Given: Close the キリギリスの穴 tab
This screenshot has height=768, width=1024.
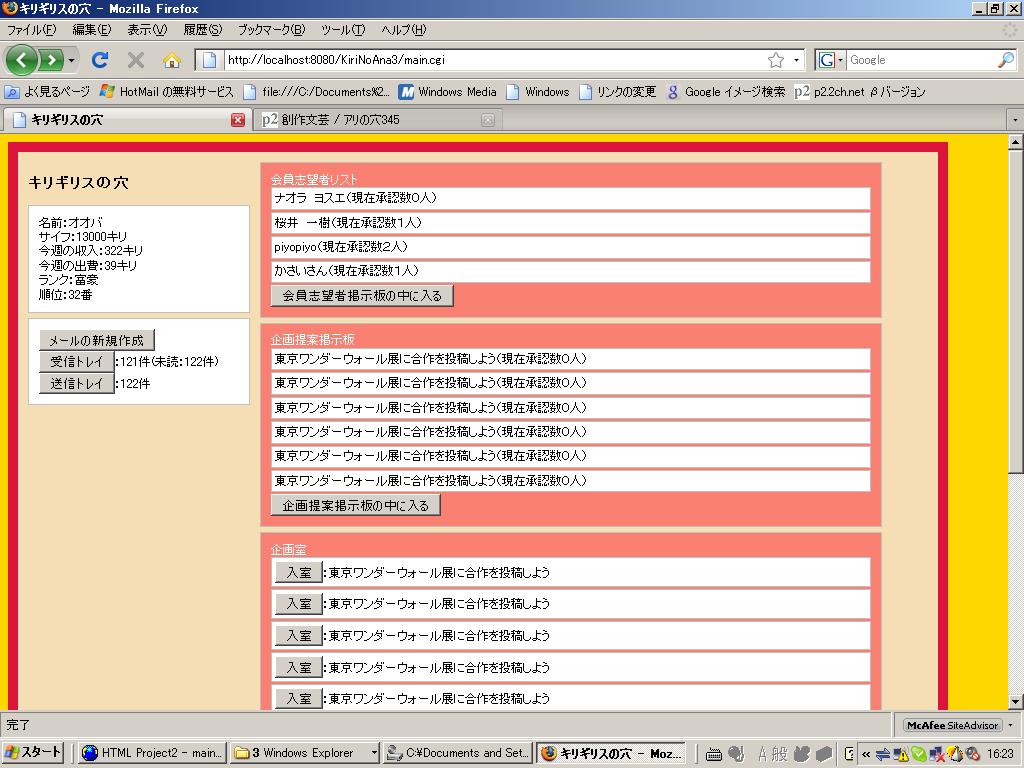Looking at the screenshot, I should 238,120.
